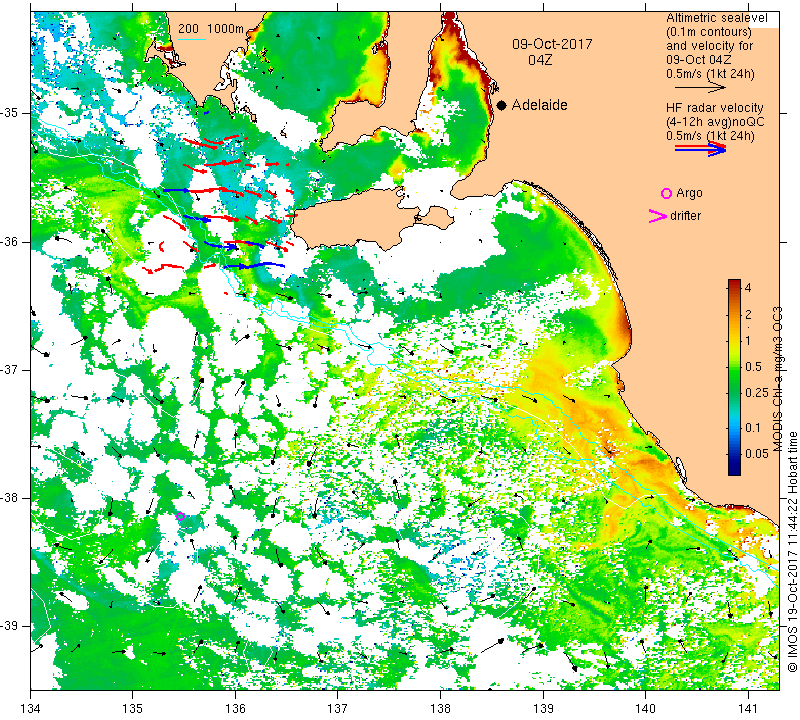Image resolution: width=800 pixels, height=720 pixels.
Task: Click the black Adelaide city marker dot
Action: click(502, 105)
